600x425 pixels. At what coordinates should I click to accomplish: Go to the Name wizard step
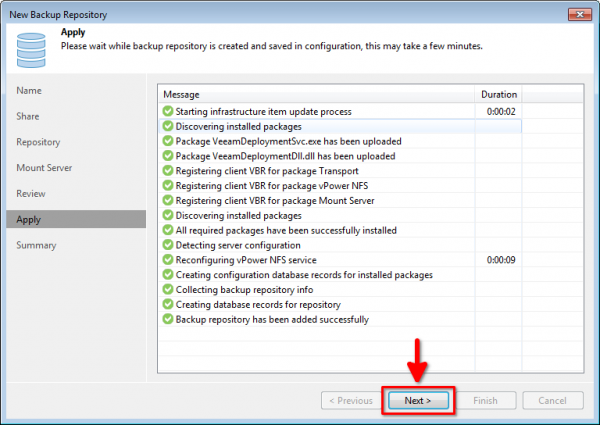(x=29, y=91)
